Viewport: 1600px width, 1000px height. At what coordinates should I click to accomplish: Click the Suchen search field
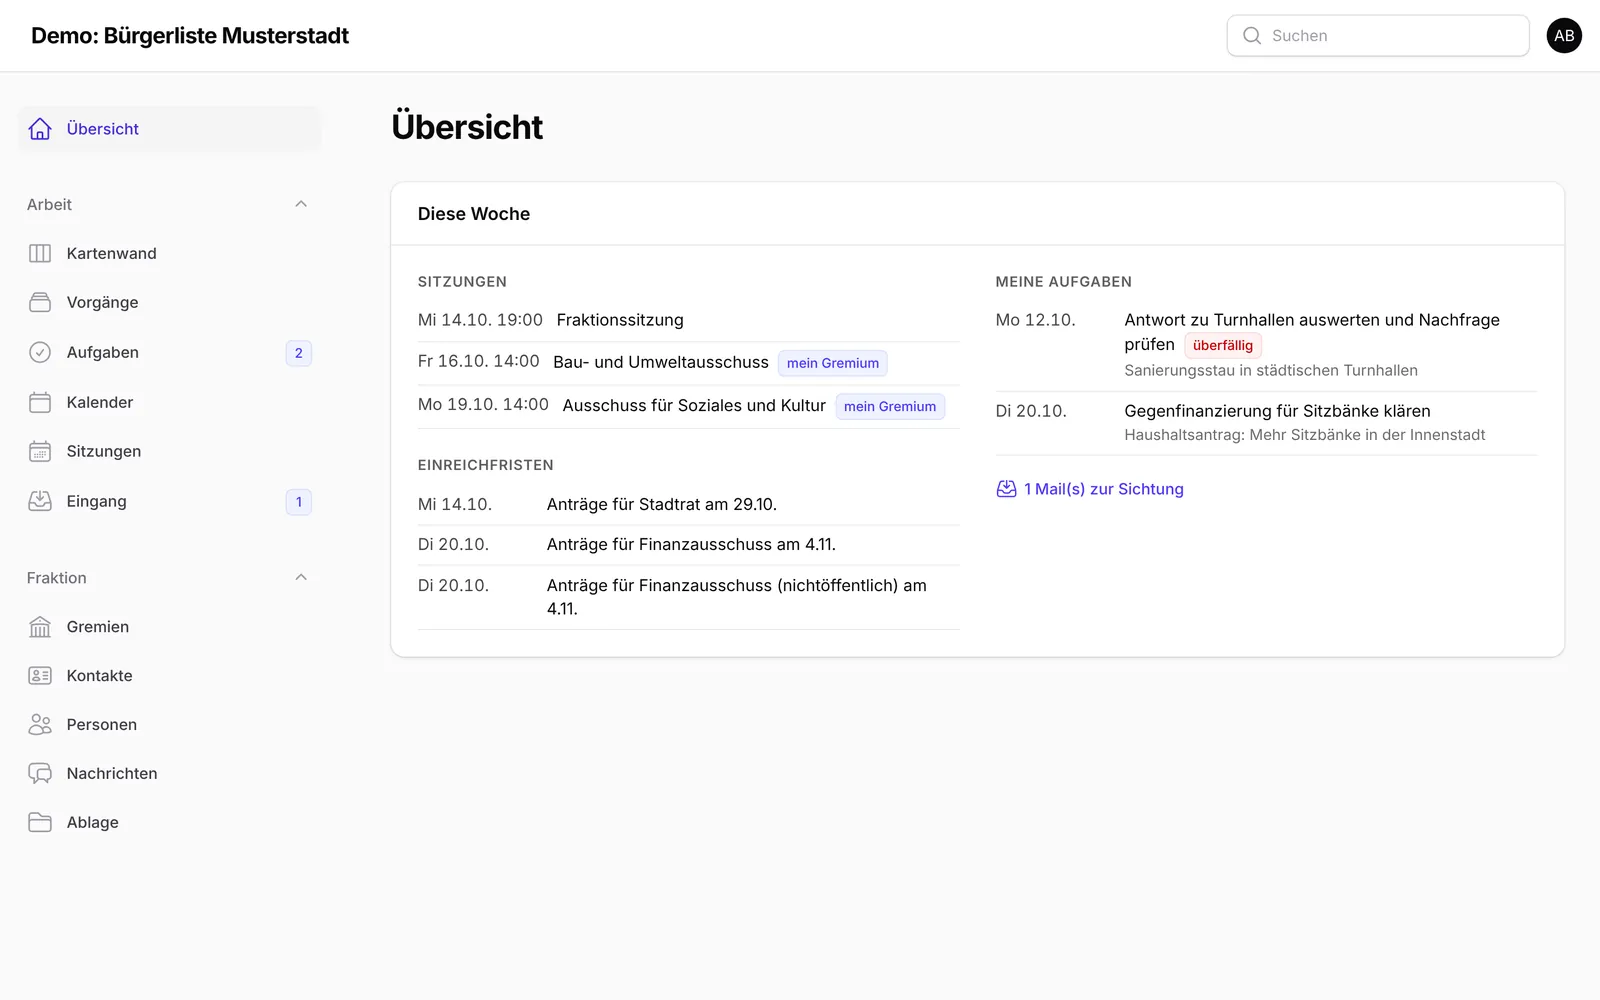pos(1378,36)
